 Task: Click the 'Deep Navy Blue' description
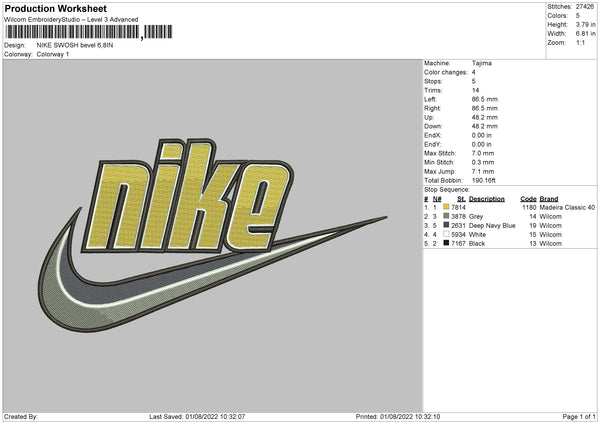coord(492,225)
